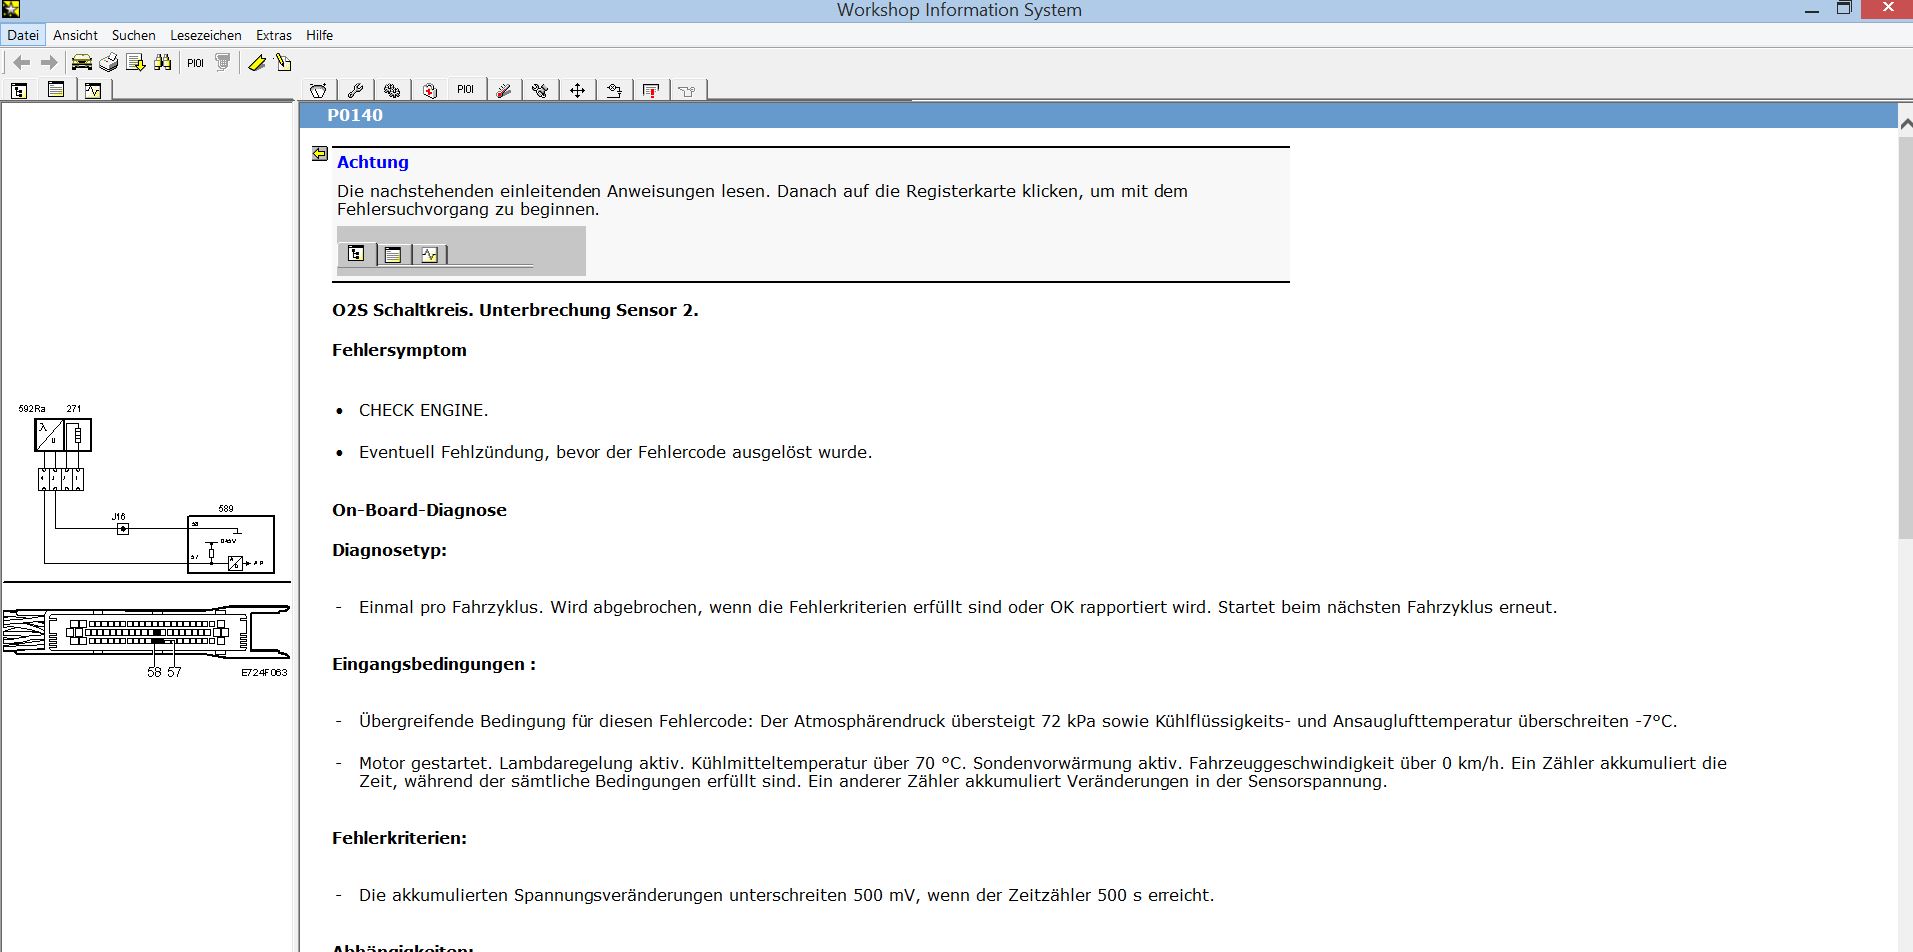Screen dimensions: 1913x952
Task: Open the red probe tool tab
Action: [x=504, y=90]
